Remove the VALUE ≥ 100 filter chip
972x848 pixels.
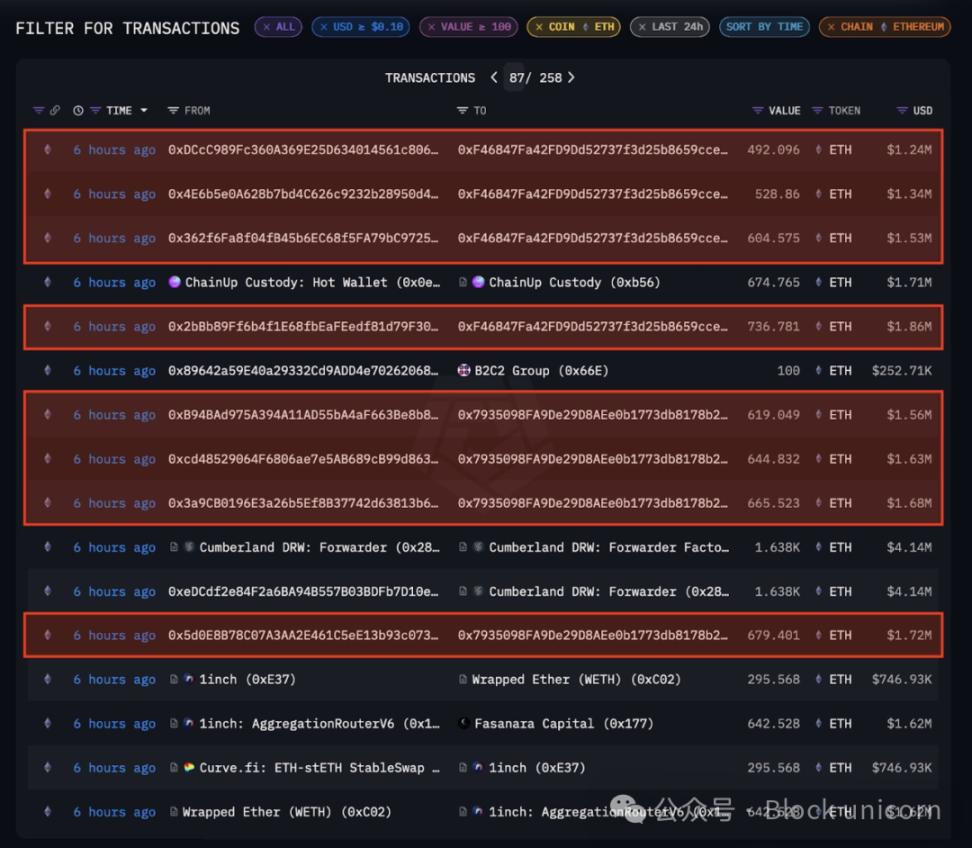click(431, 27)
